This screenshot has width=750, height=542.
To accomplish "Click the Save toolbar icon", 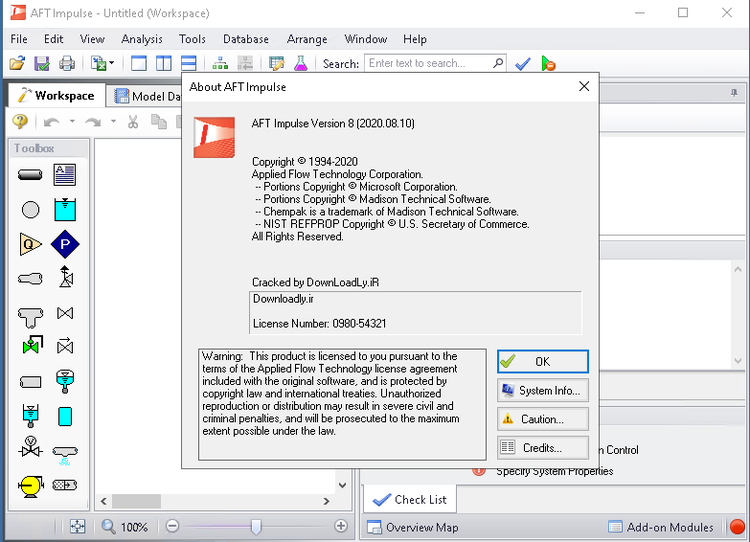I will pos(42,63).
